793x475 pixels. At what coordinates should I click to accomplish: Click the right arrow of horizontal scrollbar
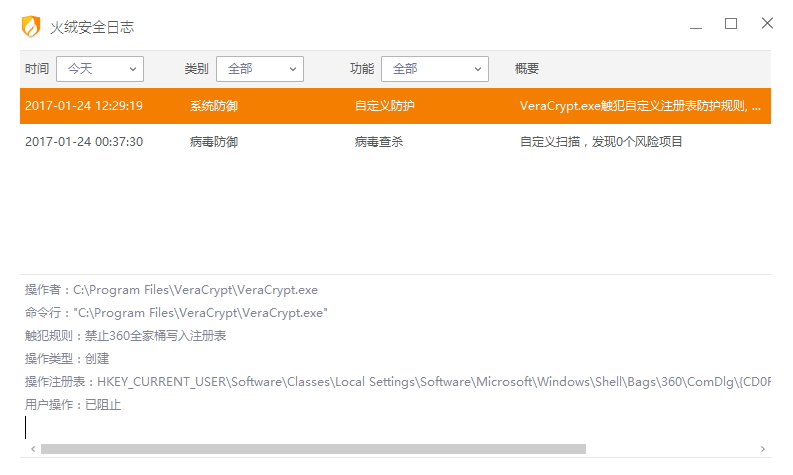(763, 449)
